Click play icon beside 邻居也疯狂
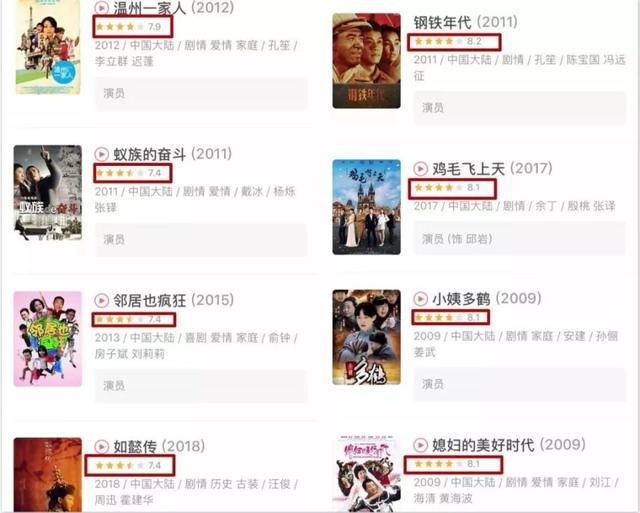This screenshot has width=640, height=513. (101, 300)
